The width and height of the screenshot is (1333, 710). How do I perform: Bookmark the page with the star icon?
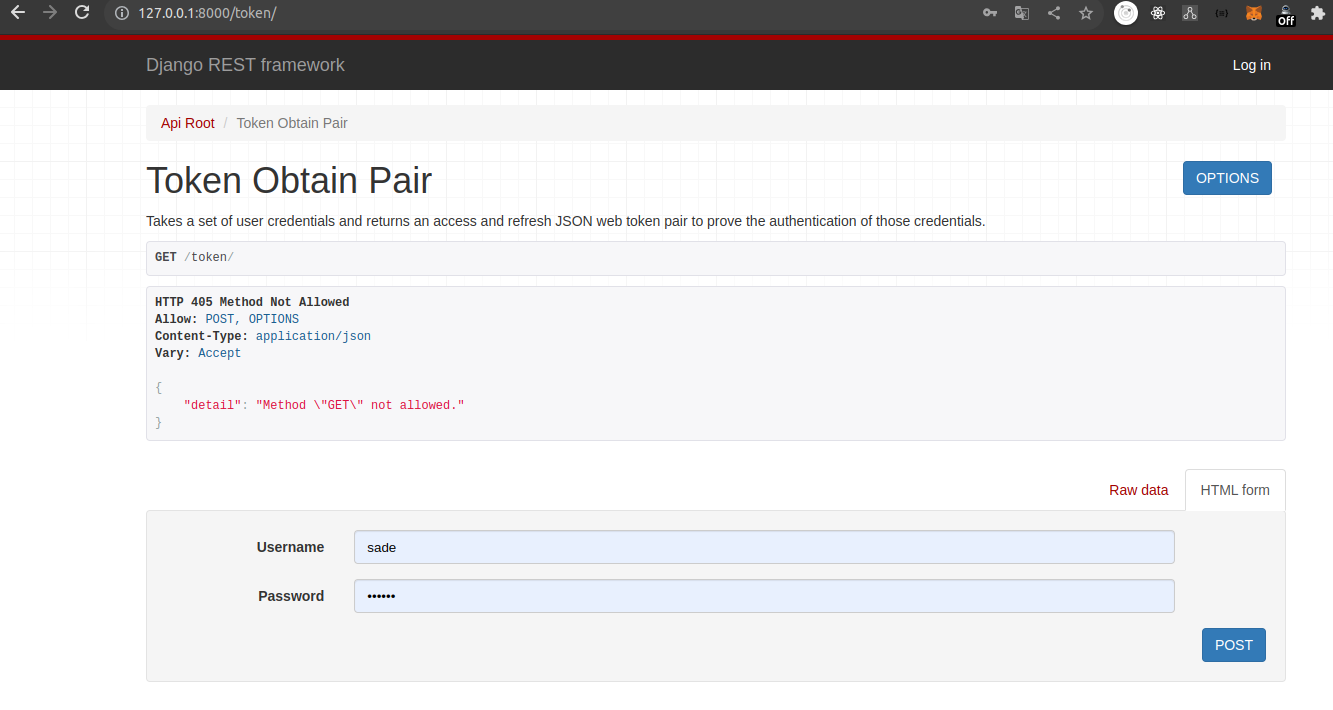(x=1086, y=13)
